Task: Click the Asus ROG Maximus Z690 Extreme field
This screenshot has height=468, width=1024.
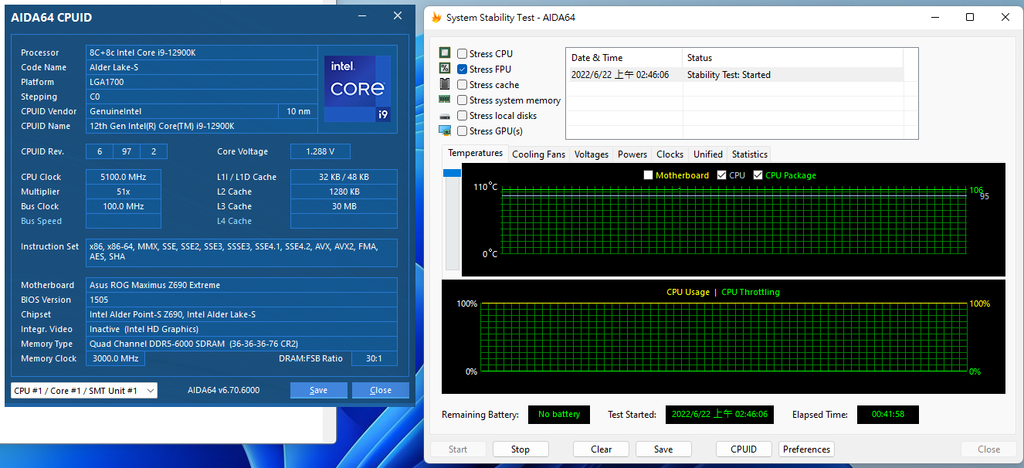Action: pyautogui.click(x=242, y=285)
